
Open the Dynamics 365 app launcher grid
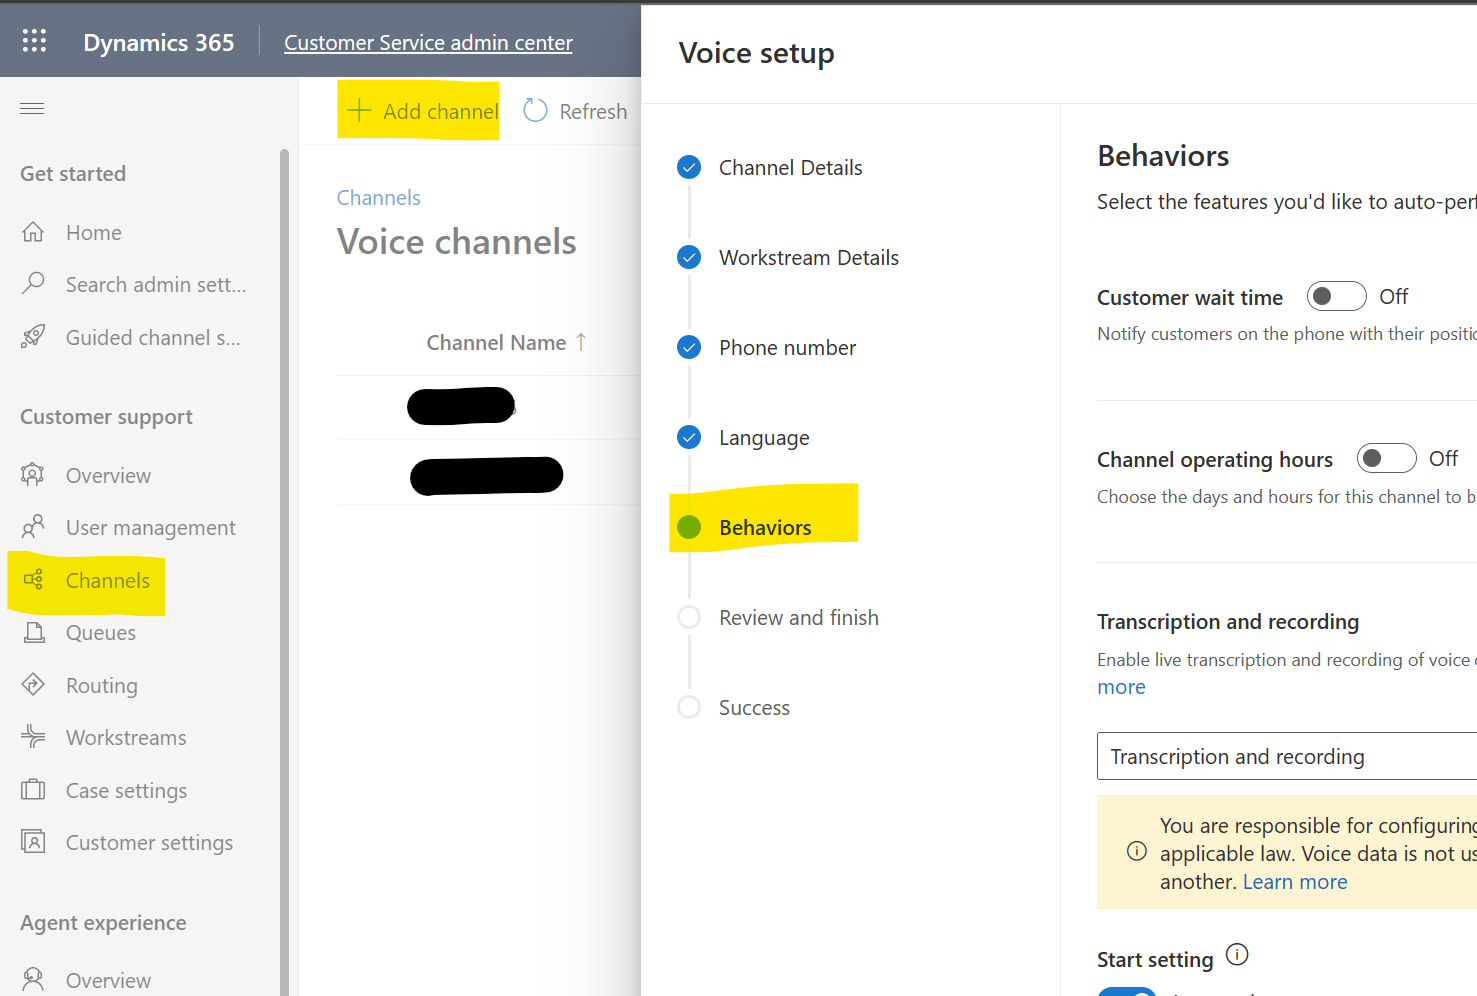pyautogui.click(x=34, y=40)
